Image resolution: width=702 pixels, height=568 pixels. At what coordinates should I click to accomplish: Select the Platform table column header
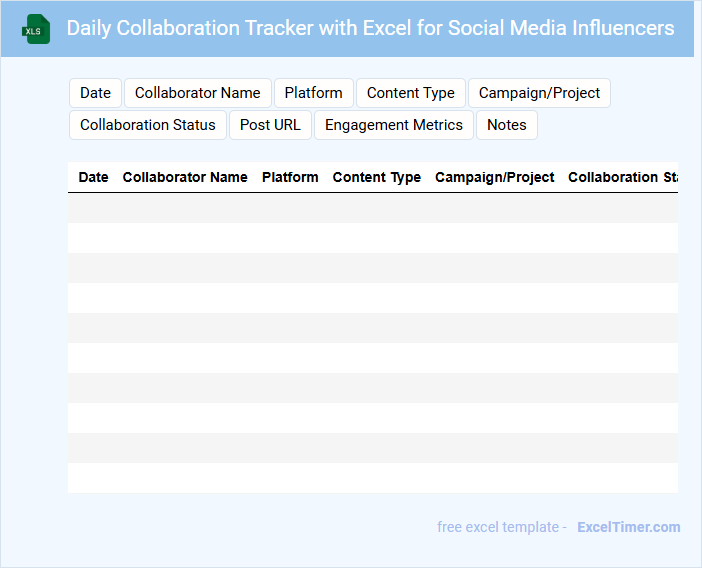(290, 177)
